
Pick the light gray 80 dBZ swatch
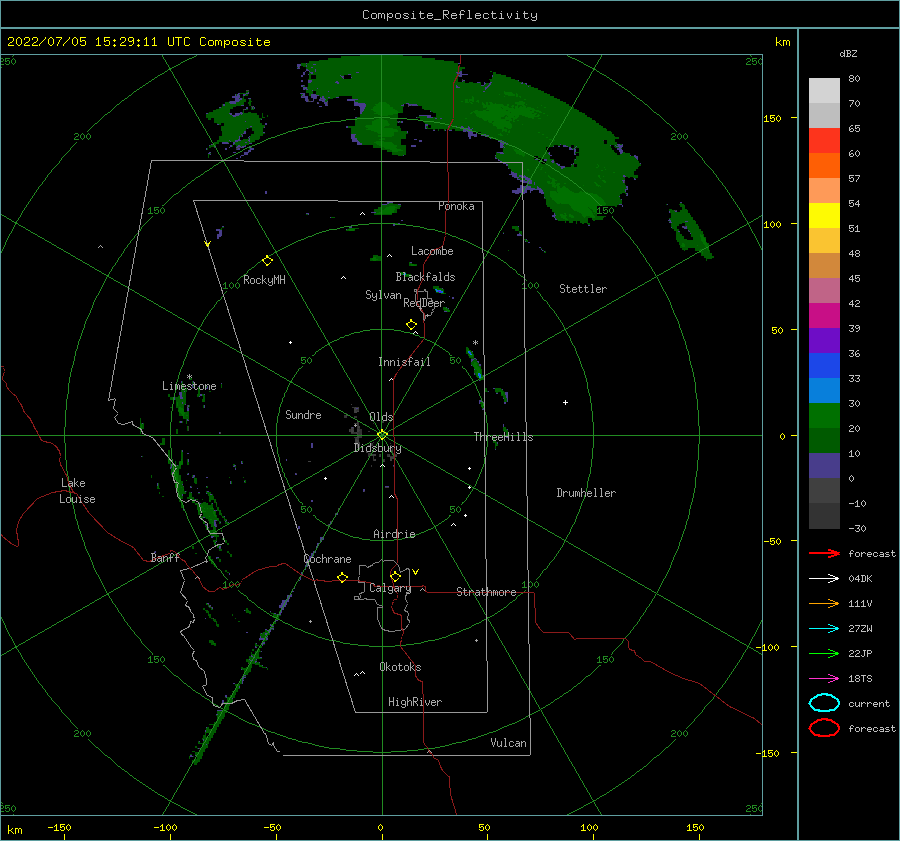[x=824, y=90]
